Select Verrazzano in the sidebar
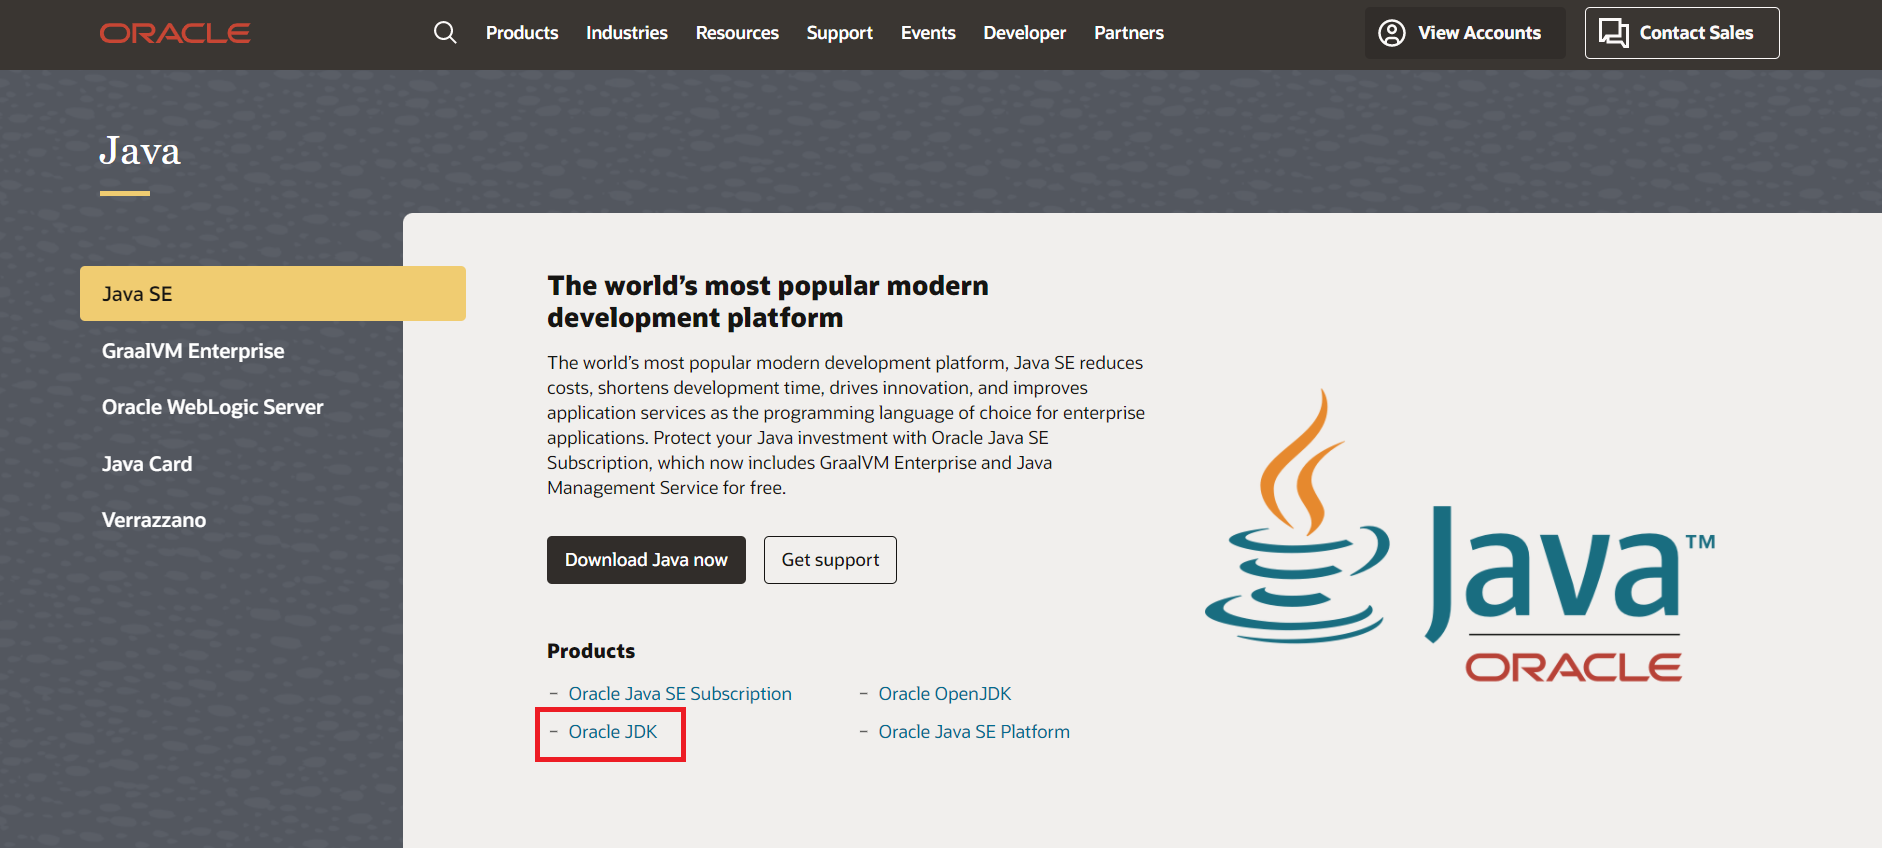This screenshot has width=1882, height=848. 154,520
